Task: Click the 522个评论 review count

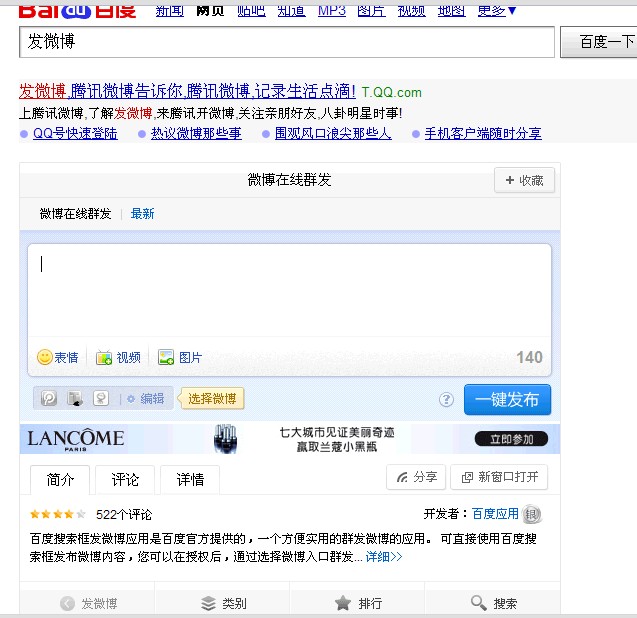Action: click(x=124, y=515)
